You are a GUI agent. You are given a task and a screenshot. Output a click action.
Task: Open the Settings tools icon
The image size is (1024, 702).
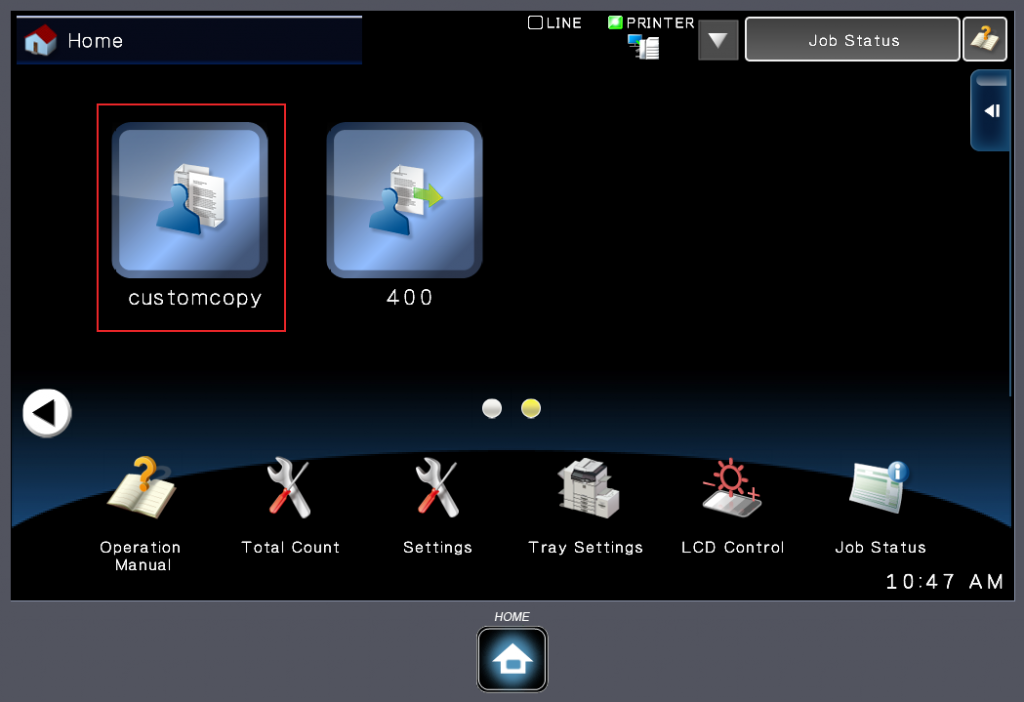click(437, 489)
